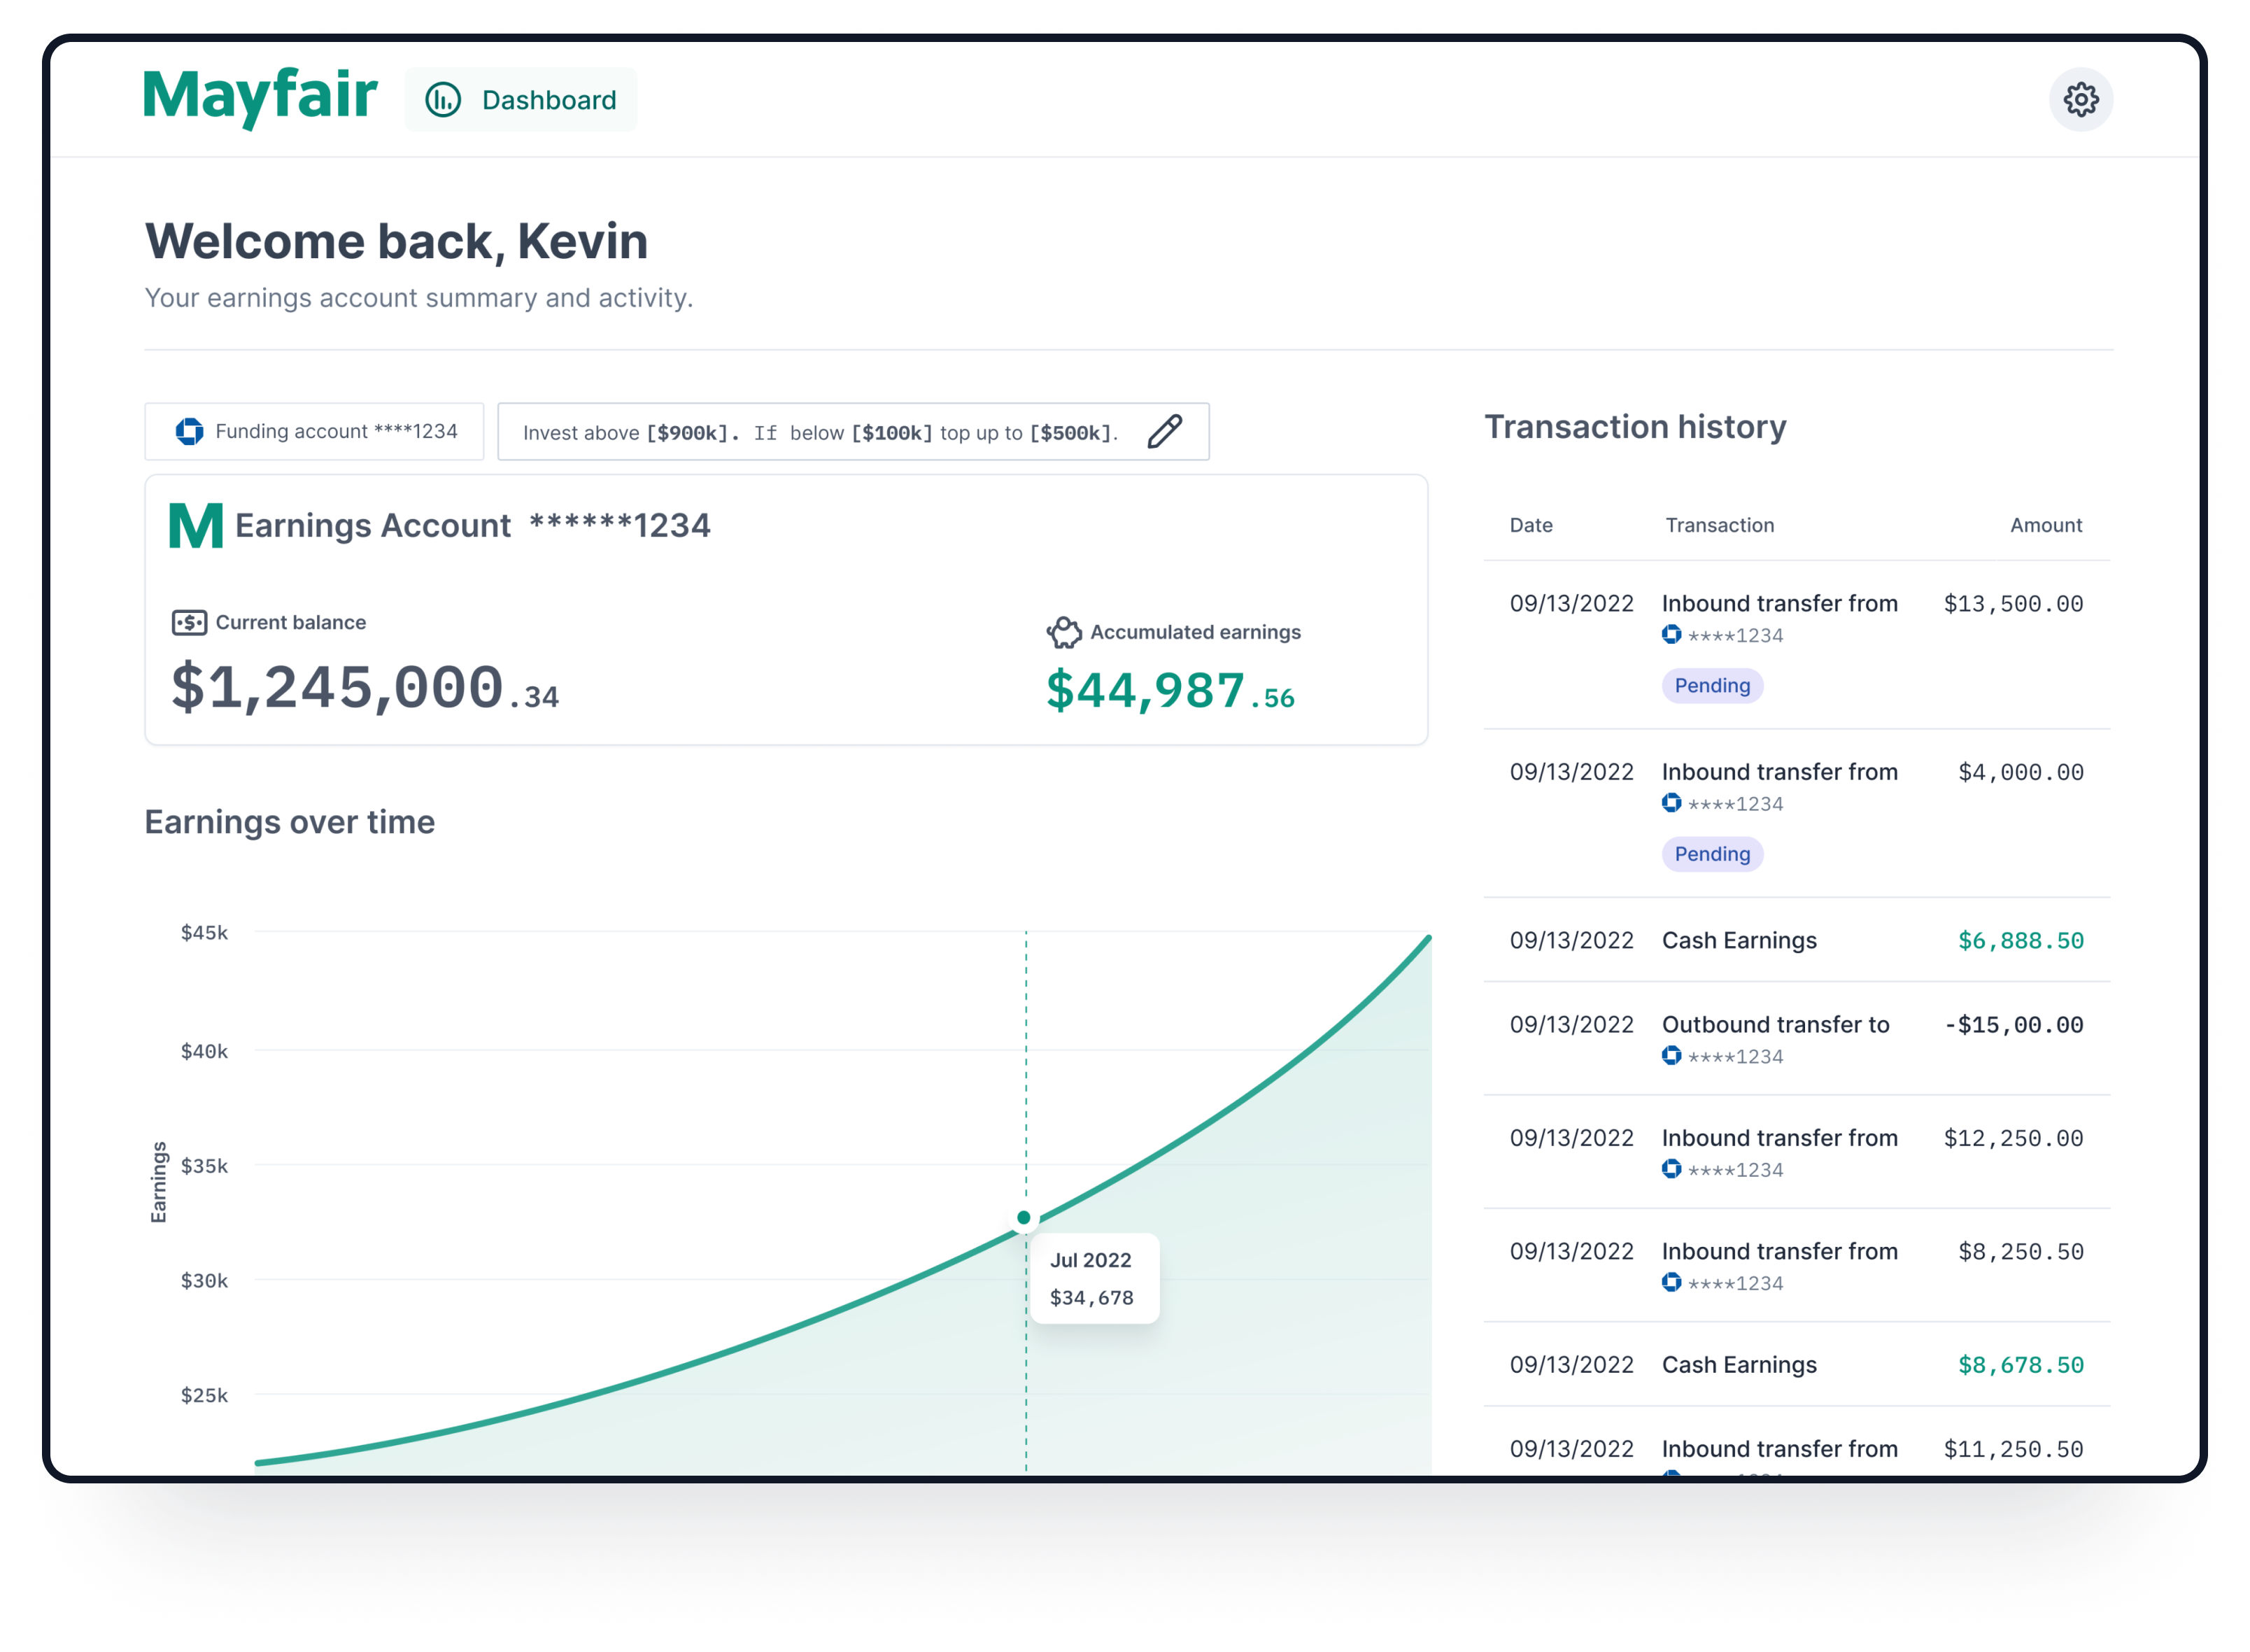Open settings with the gear icon

2080,99
